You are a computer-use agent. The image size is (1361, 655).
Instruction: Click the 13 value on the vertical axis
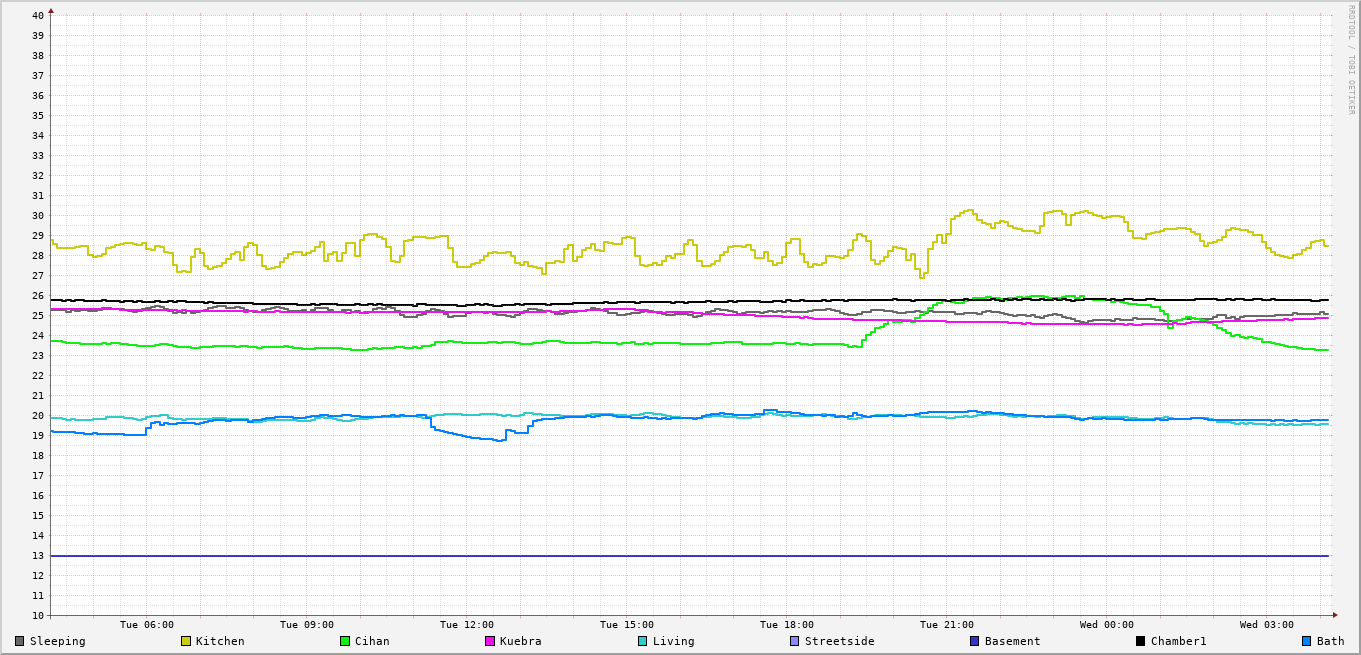click(37, 556)
